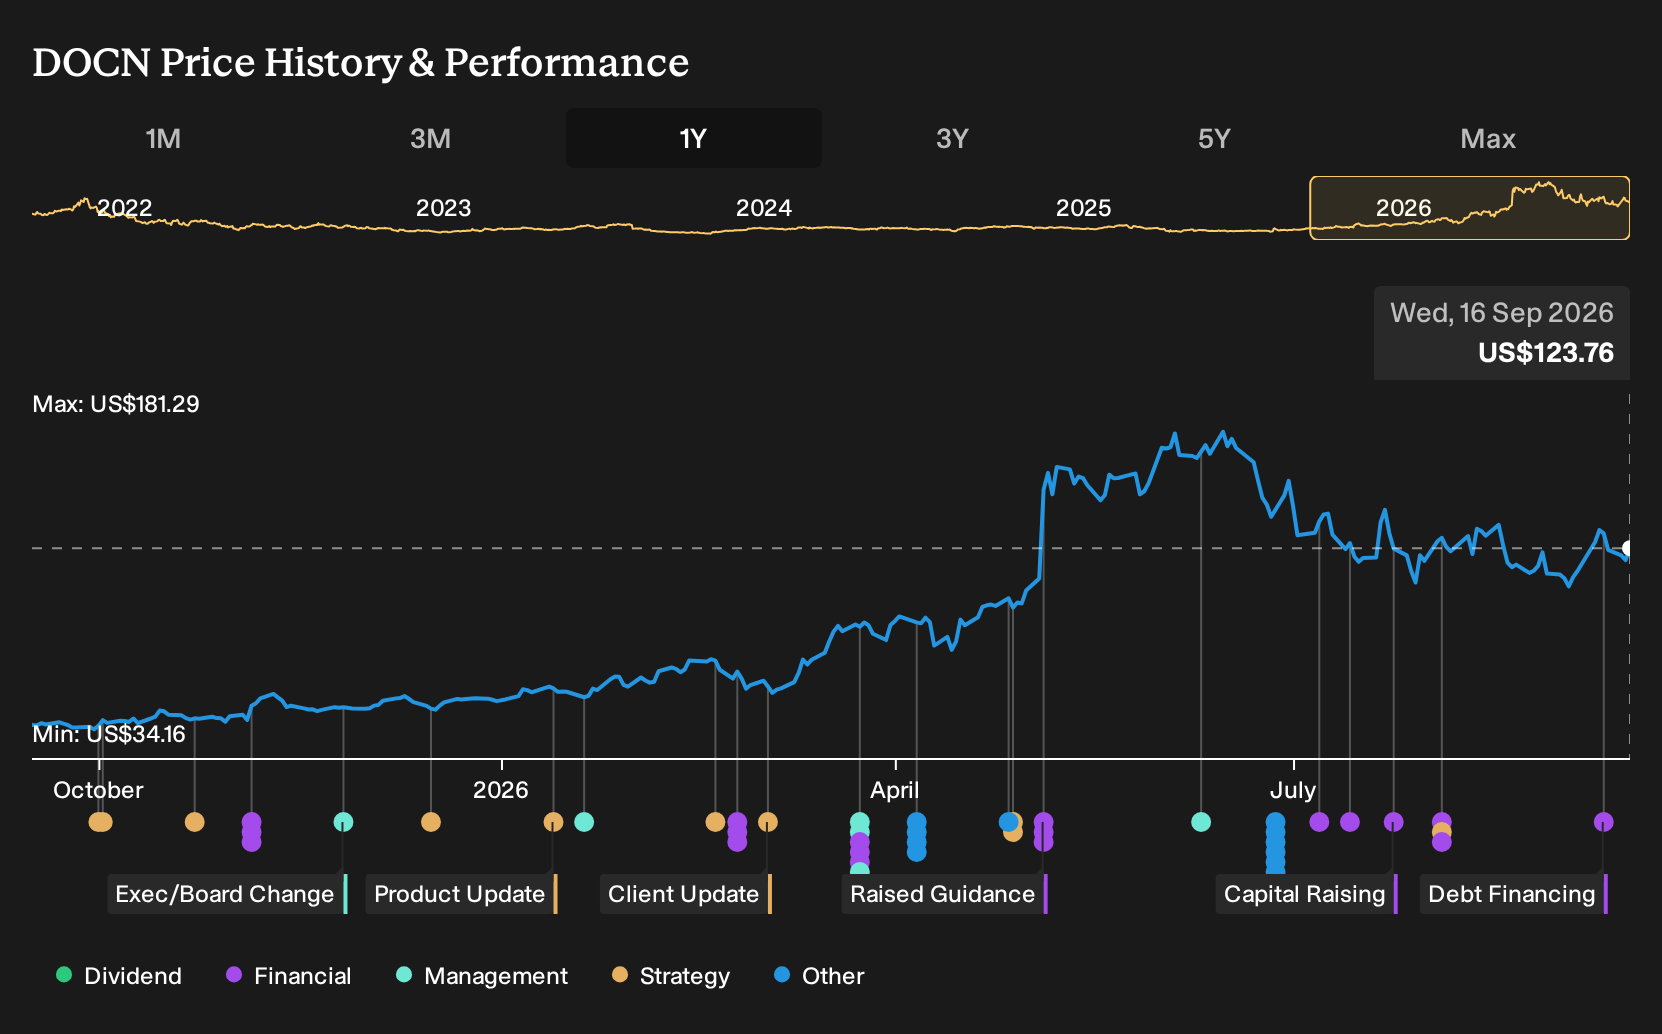This screenshot has width=1662, height=1034.
Task: Select the 1Y time range tab
Action: (x=694, y=138)
